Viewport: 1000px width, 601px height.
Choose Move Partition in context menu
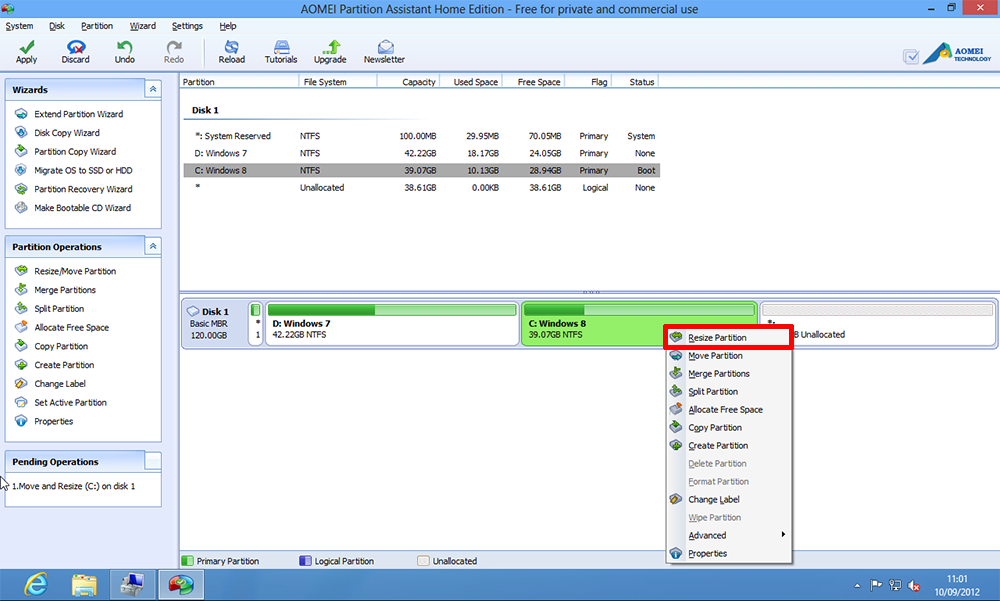tap(729, 355)
